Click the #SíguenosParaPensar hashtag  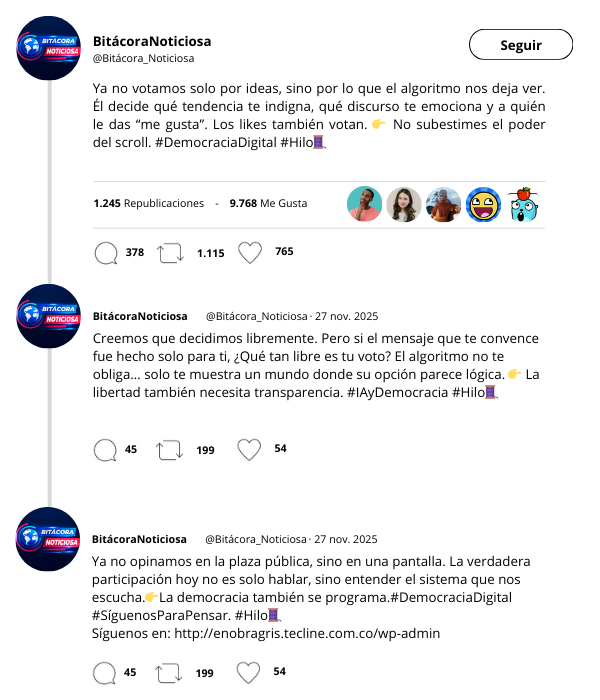(160, 615)
